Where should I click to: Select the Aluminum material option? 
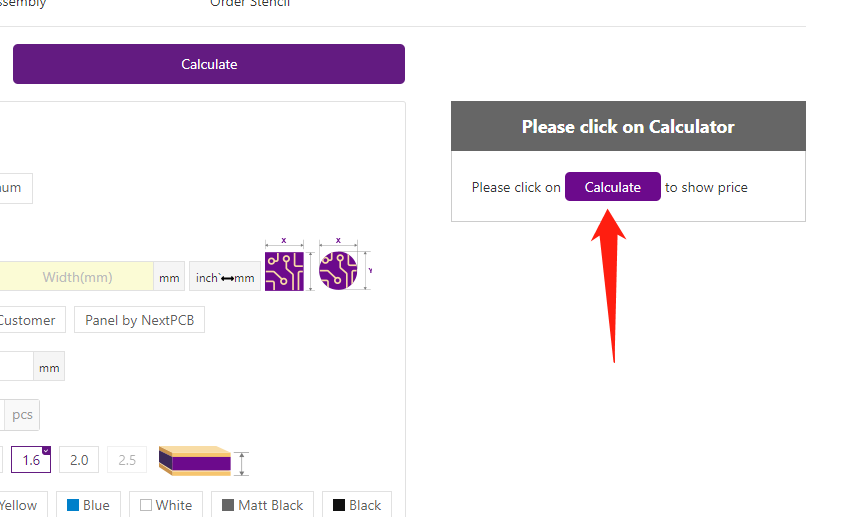[12, 188]
